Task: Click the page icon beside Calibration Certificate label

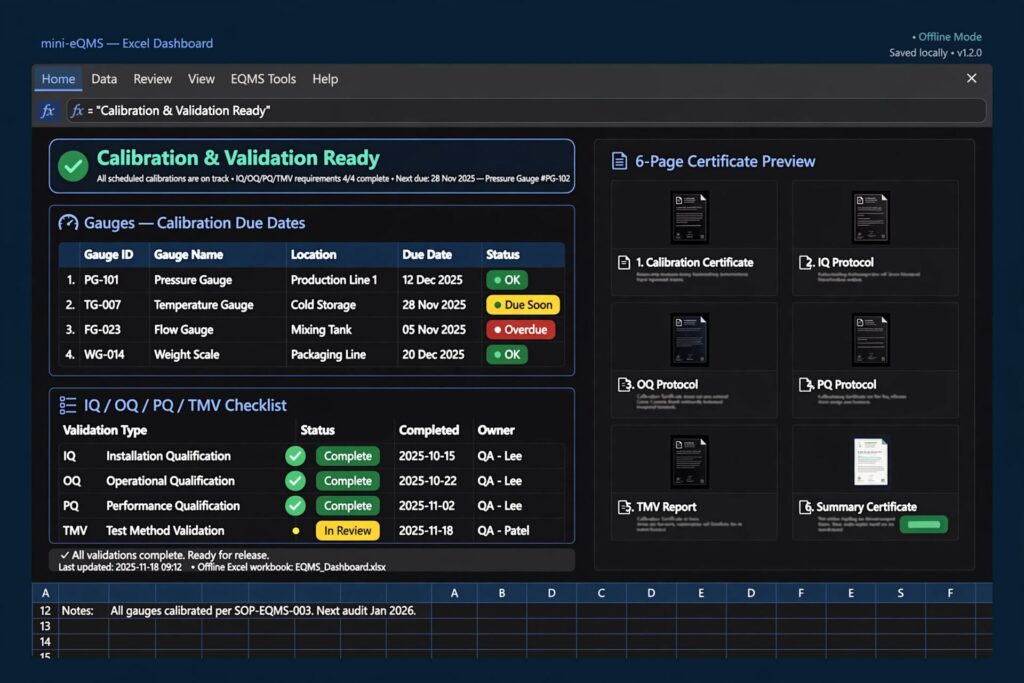Action: pyautogui.click(x=624, y=262)
